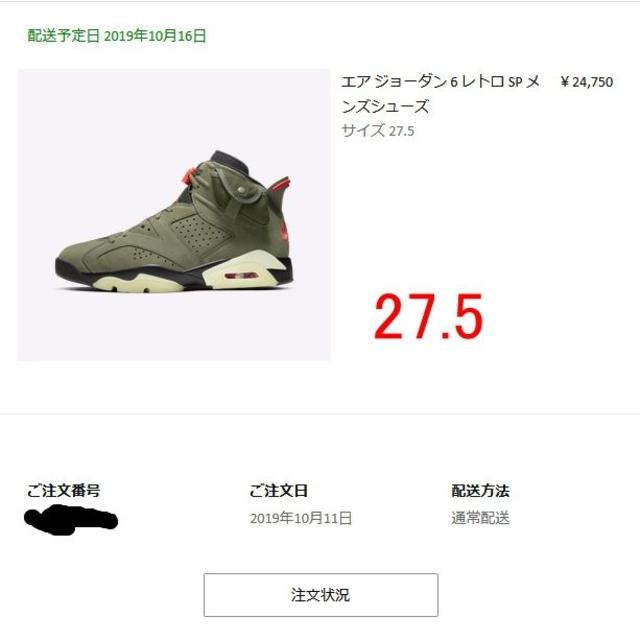Click the 配送方法 shipping method heading
Image resolution: width=640 pixels, height=640 pixels.
[480, 491]
